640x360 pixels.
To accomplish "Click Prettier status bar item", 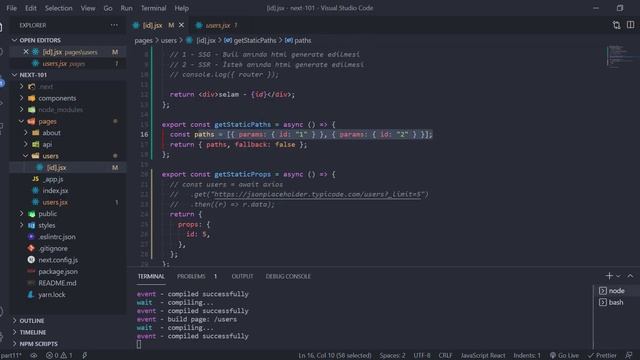I will [x=602, y=356].
